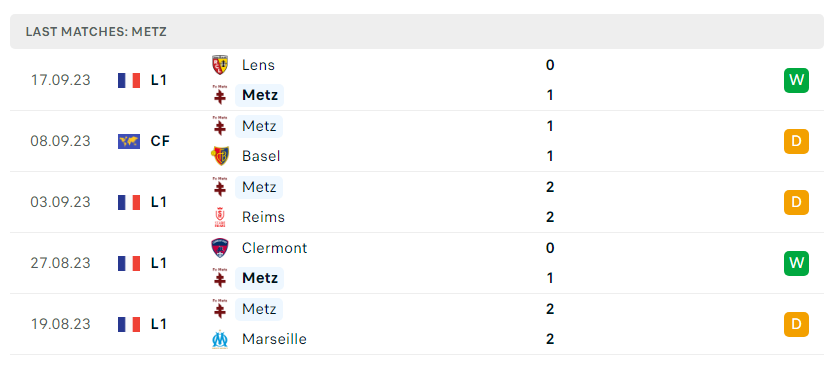The height and width of the screenshot is (368, 828).
Task: Click the world flag beside CF competition
Action: pyautogui.click(x=129, y=141)
